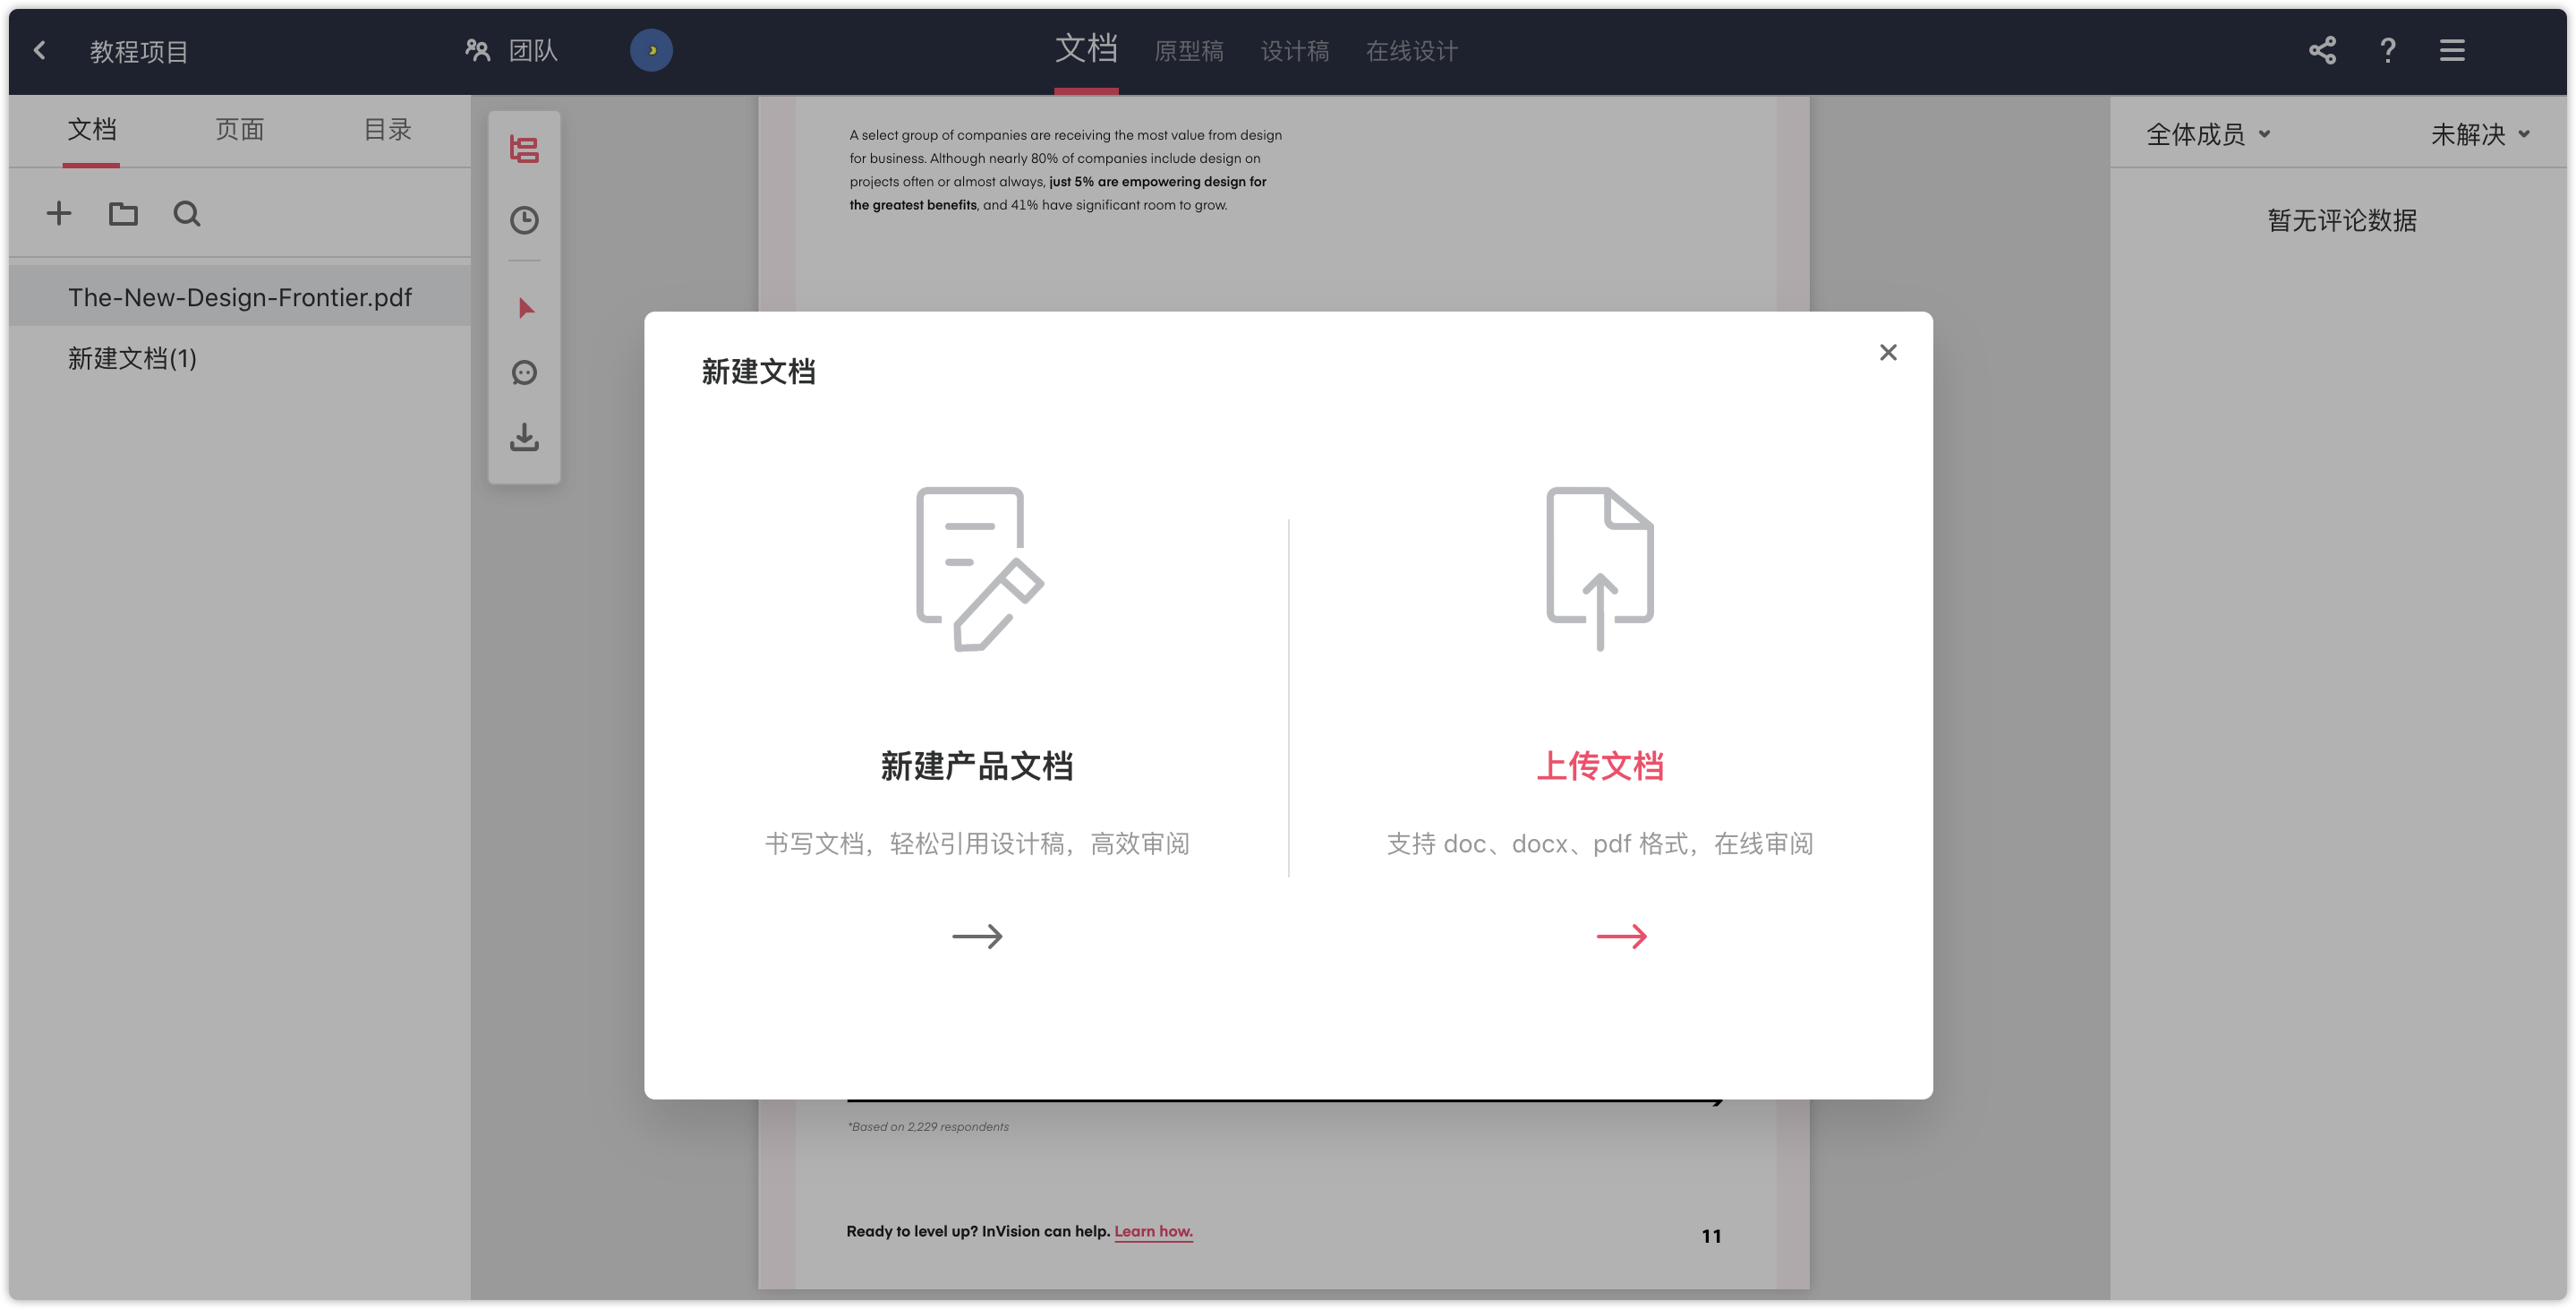The height and width of the screenshot is (1309, 2576).
Task: Click red arrow under 上传文档
Action: [1621, 936]
